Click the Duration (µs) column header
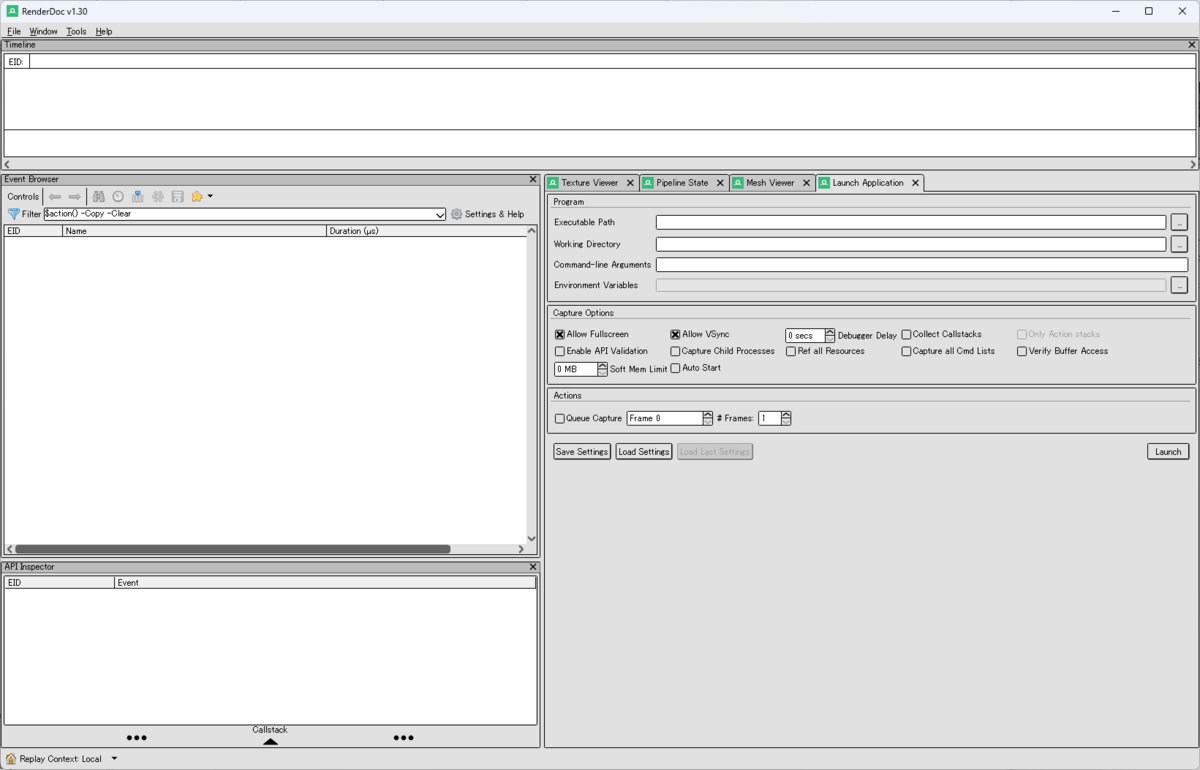1200x770 pixels. [426, 231]
